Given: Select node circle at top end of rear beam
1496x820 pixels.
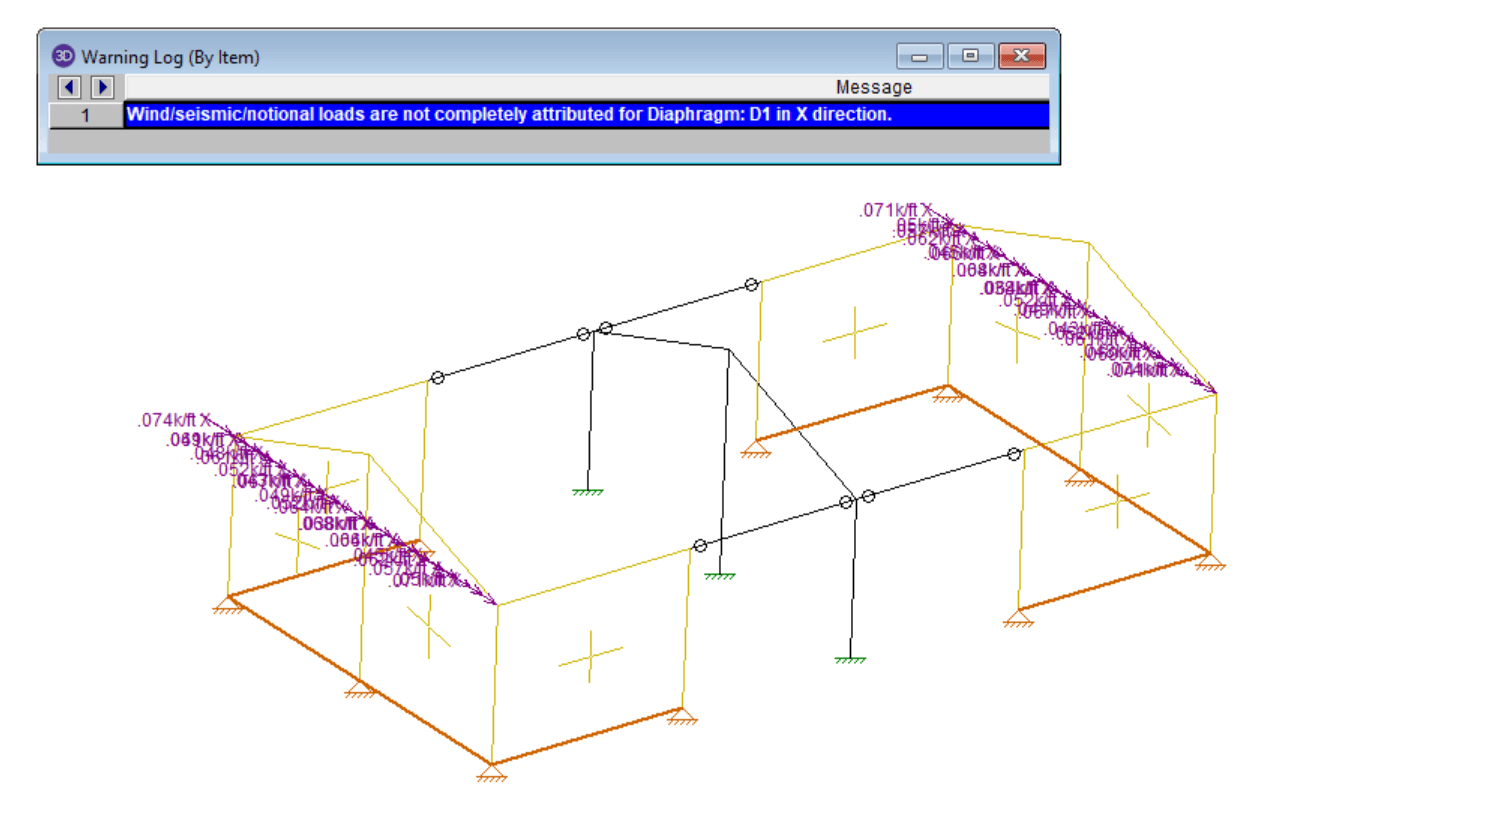Looking at the screenshot, I should pyautogui.click(x=751, y=285).
